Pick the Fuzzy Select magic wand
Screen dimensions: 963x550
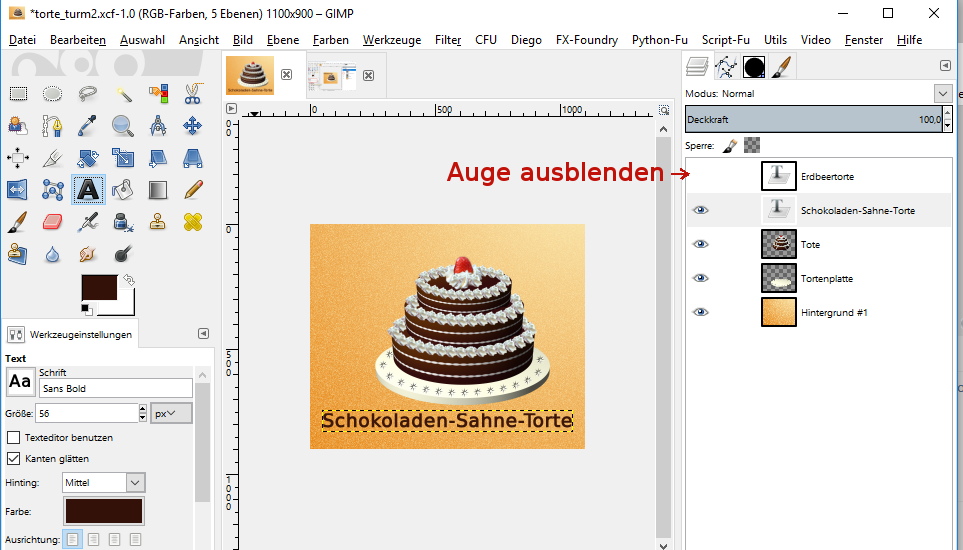[x=123, y=94]
